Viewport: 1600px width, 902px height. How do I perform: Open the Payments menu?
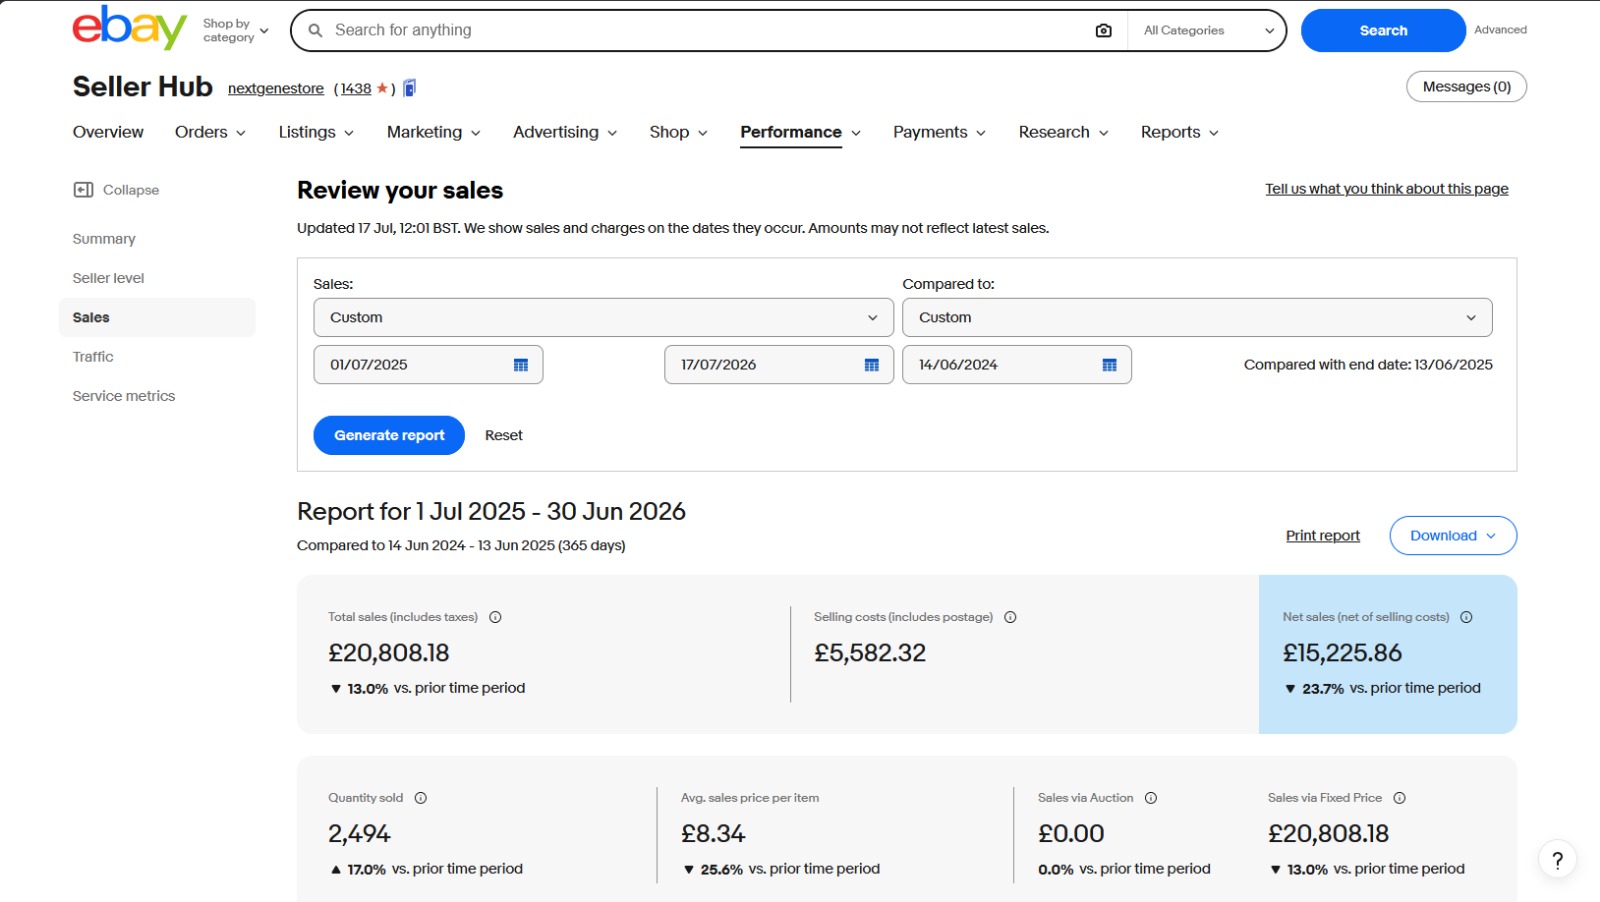(x=939, y=132)
